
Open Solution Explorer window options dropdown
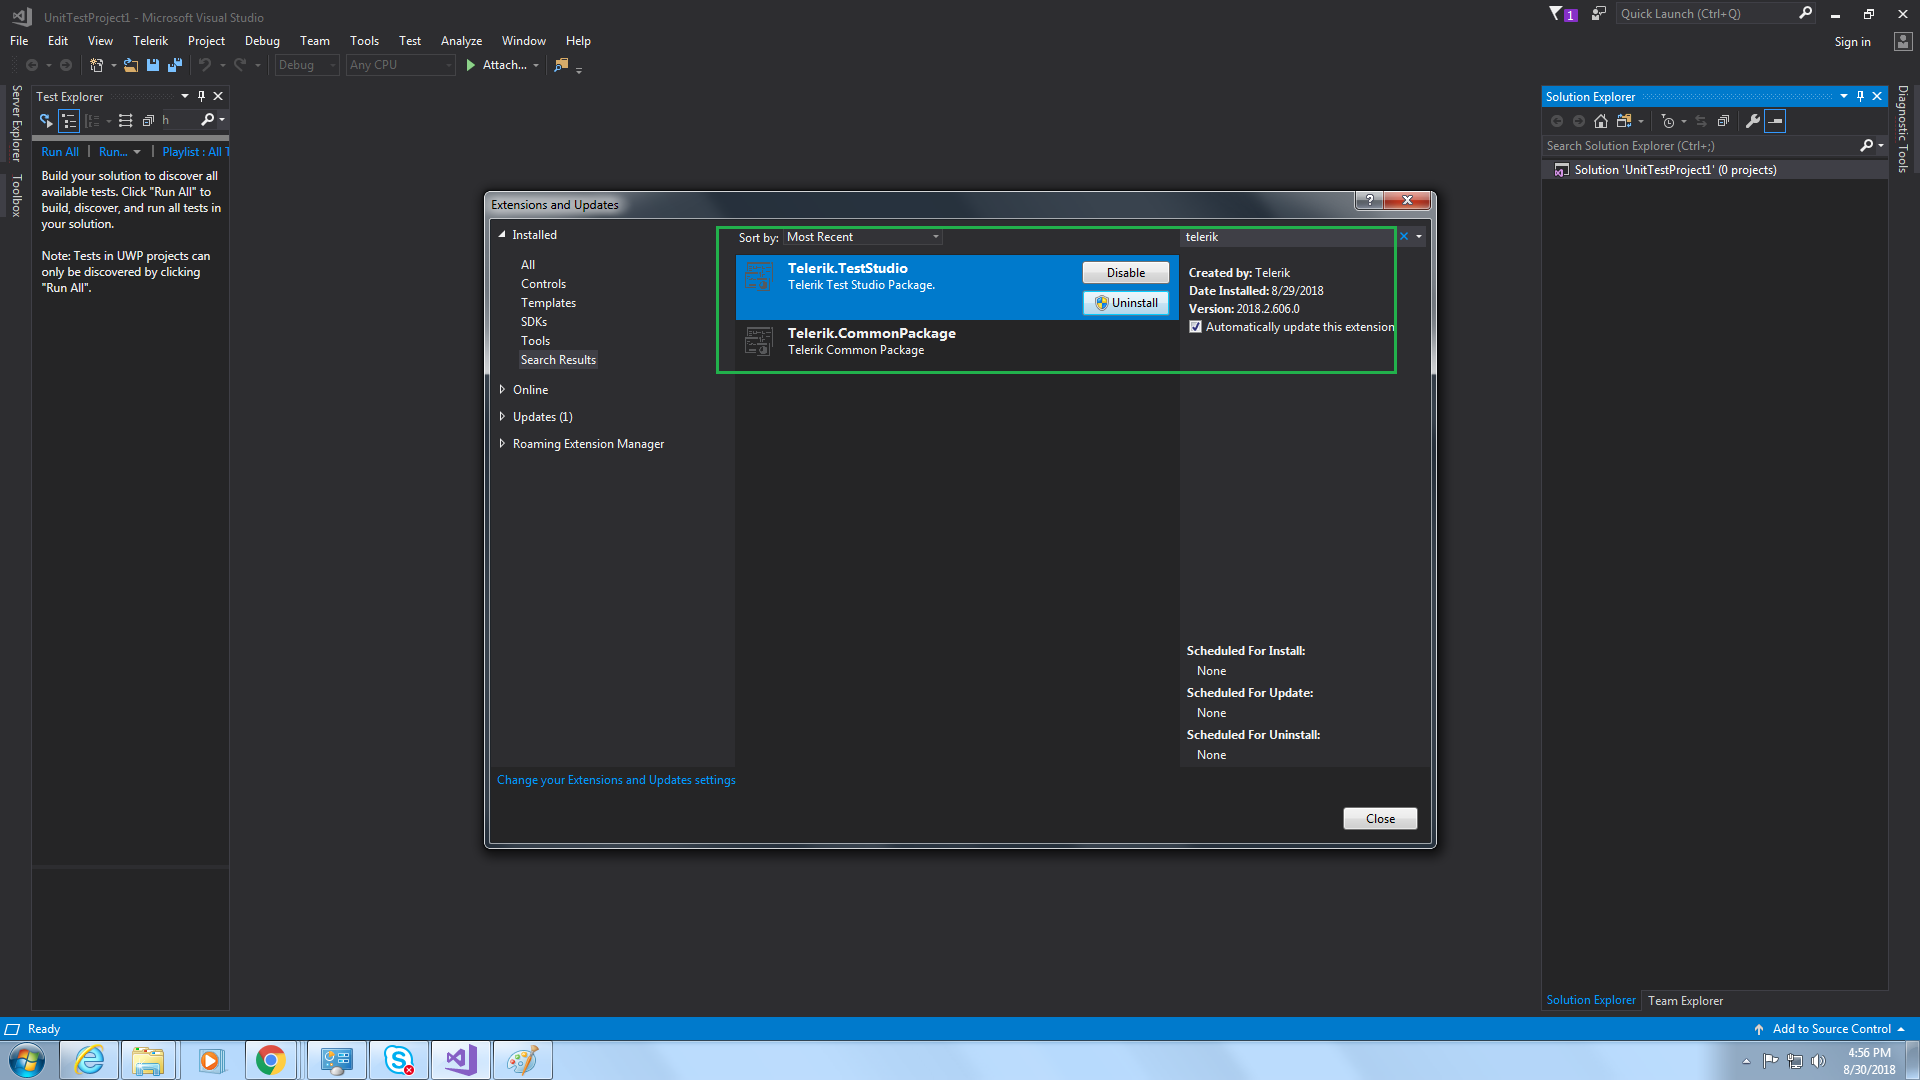[1844, 97]
